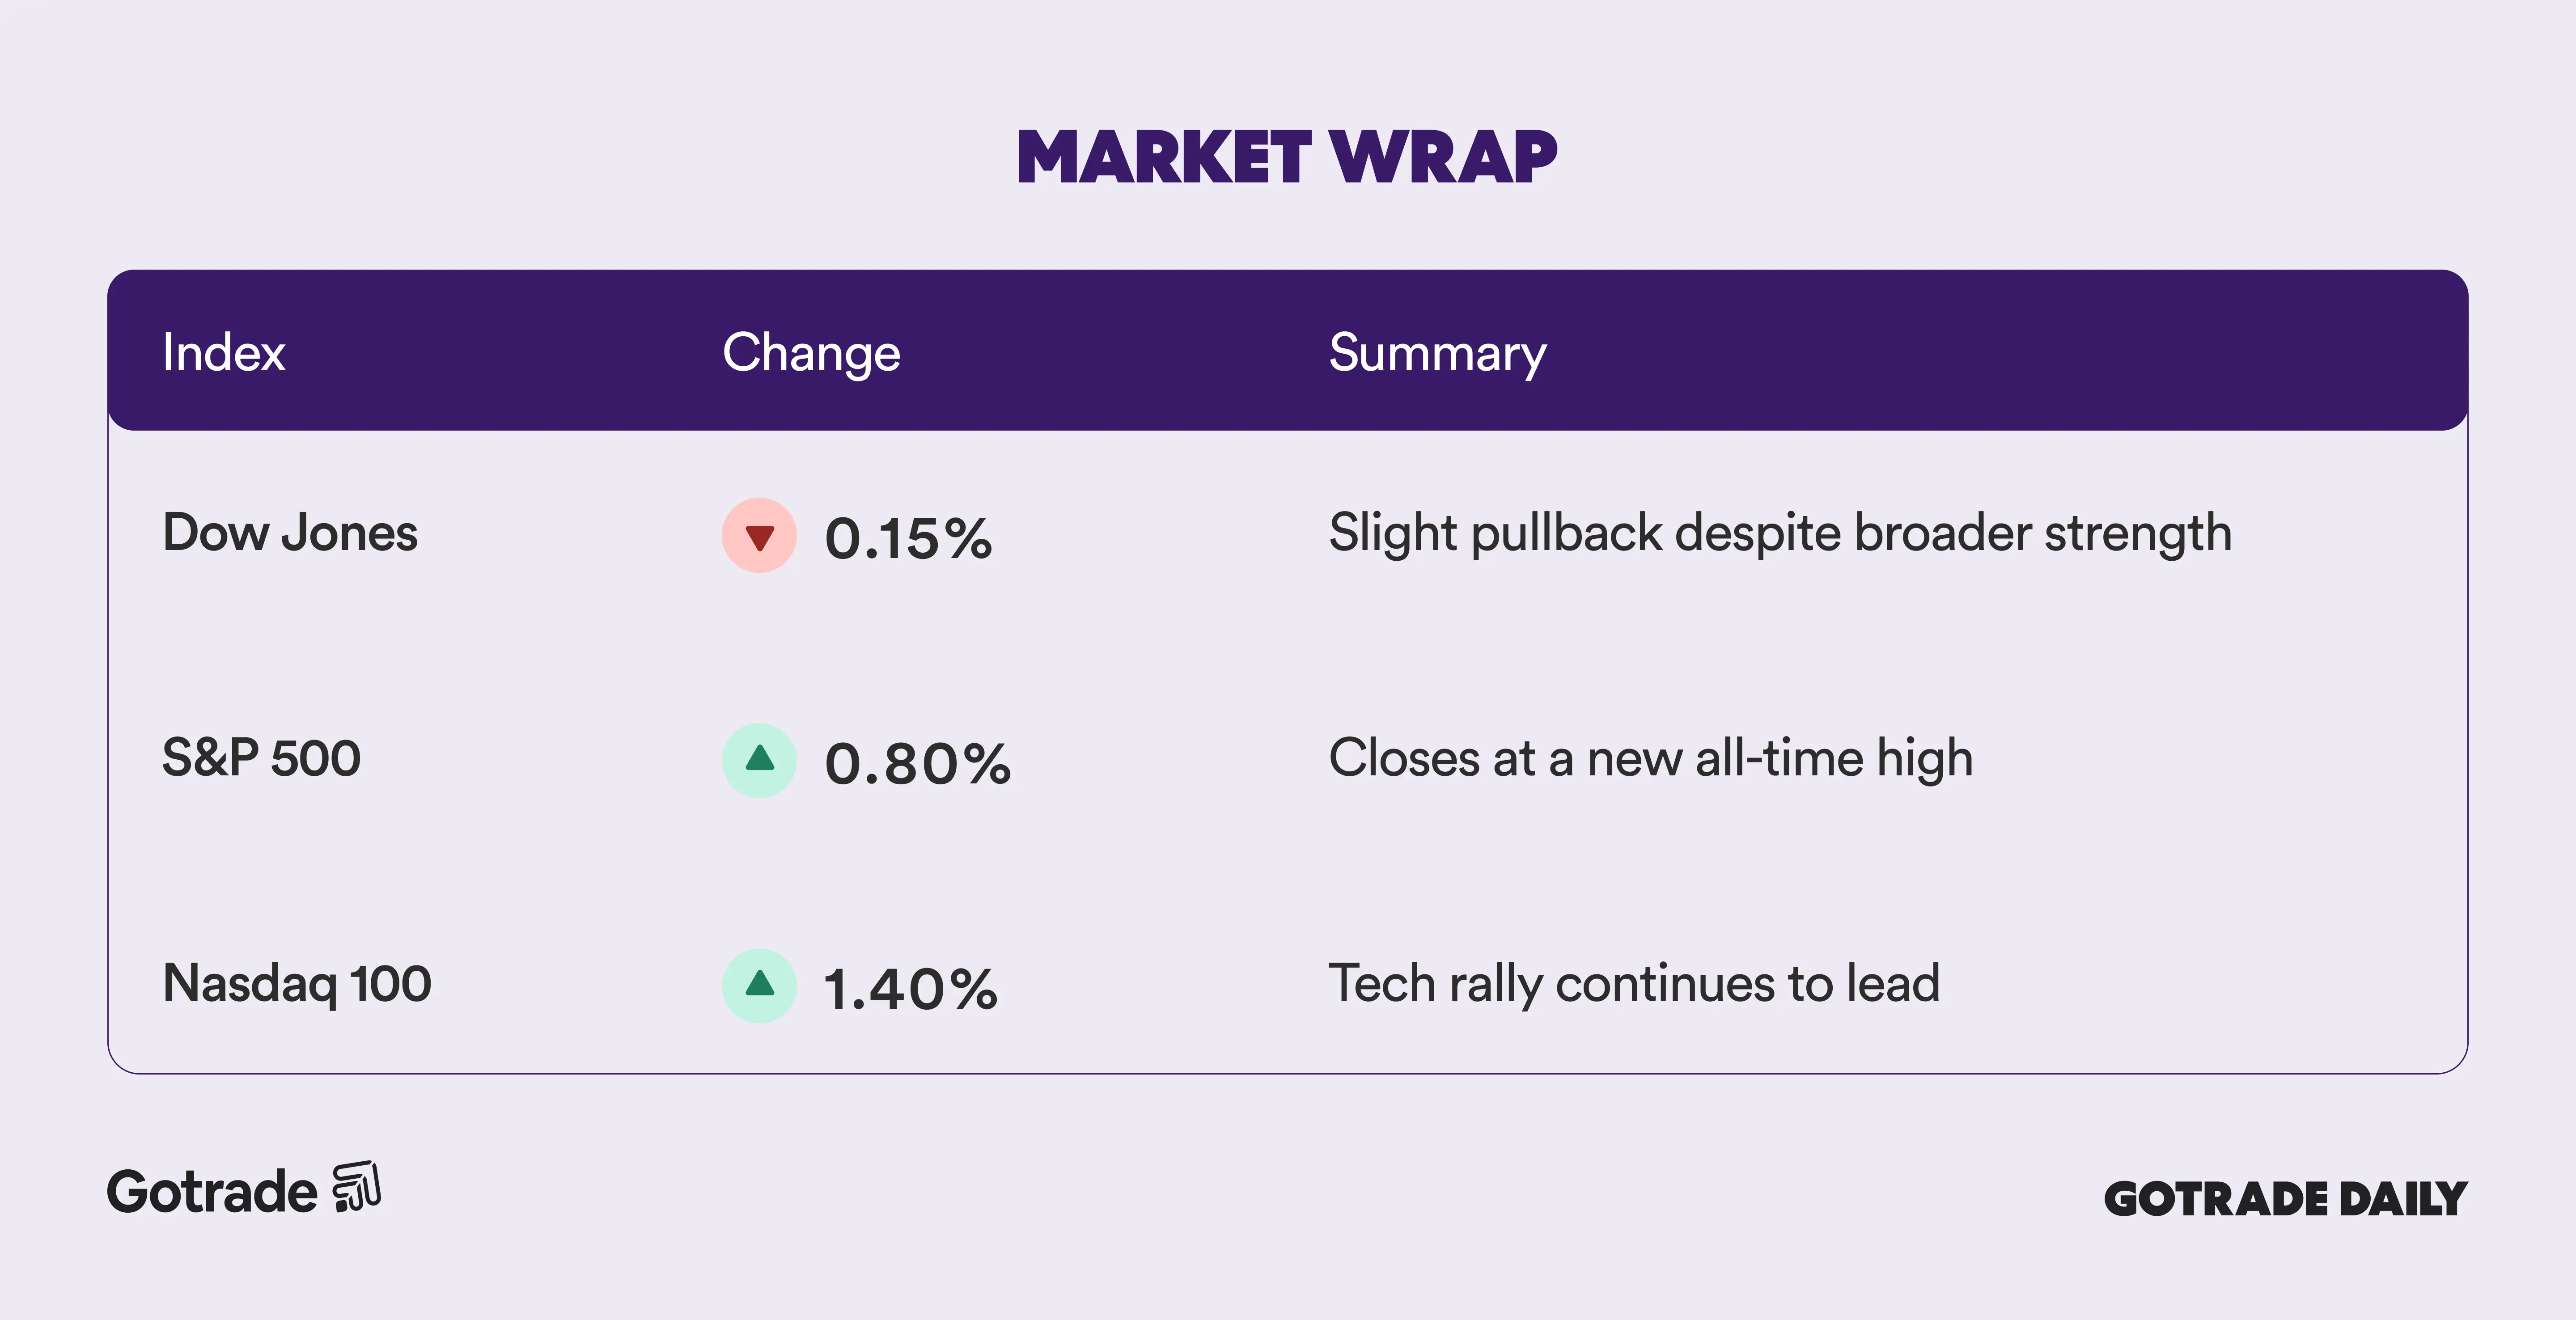This screenshot has height=1320, width=2576.
Task: Select the Change column header
Action: pyautogui.click(x=811, y=353)
